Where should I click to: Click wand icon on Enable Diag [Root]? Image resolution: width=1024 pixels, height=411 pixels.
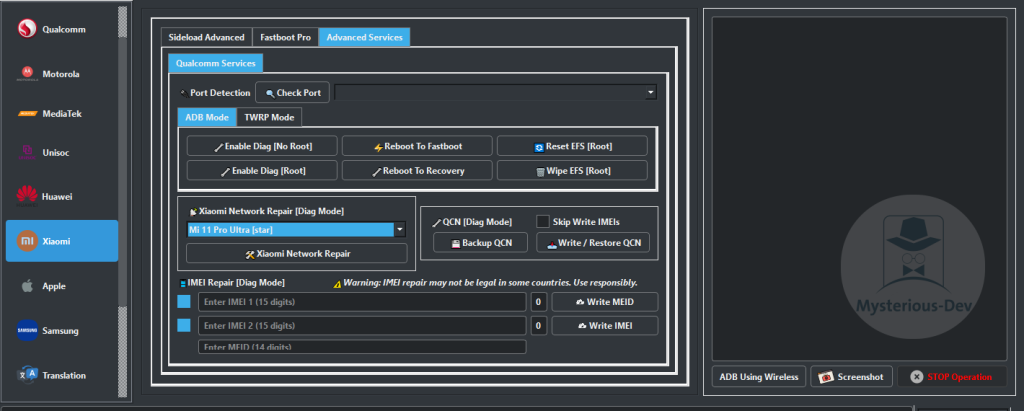coord(225,172)
